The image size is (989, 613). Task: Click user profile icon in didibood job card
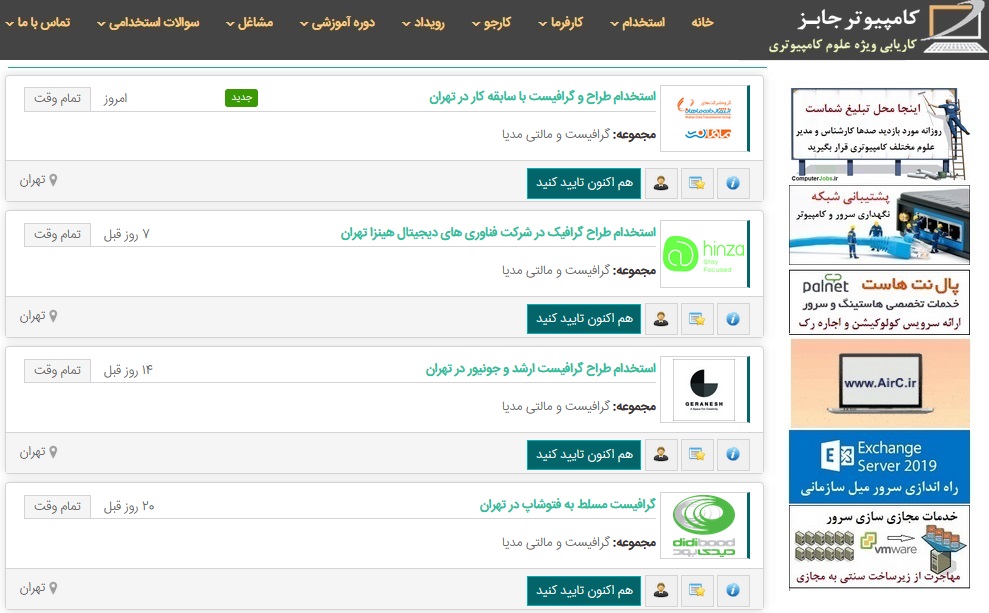661,590
